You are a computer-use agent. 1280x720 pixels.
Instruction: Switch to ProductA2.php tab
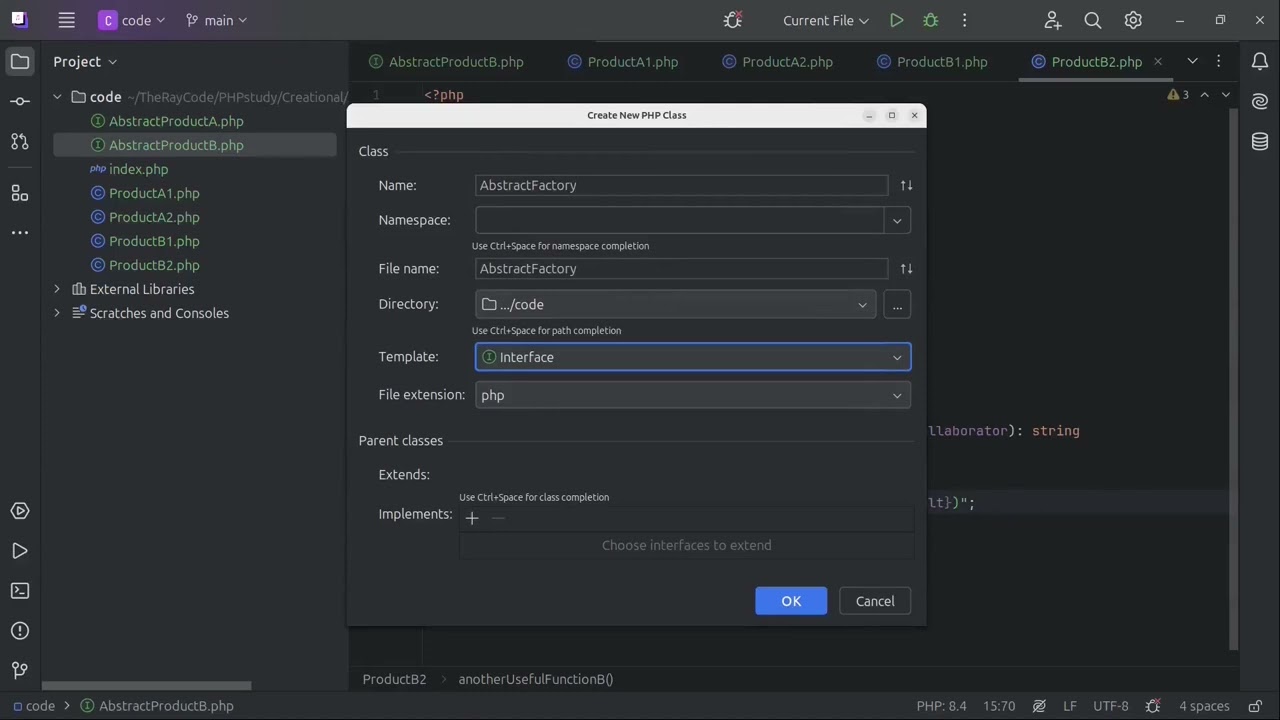tap(778, 62)
